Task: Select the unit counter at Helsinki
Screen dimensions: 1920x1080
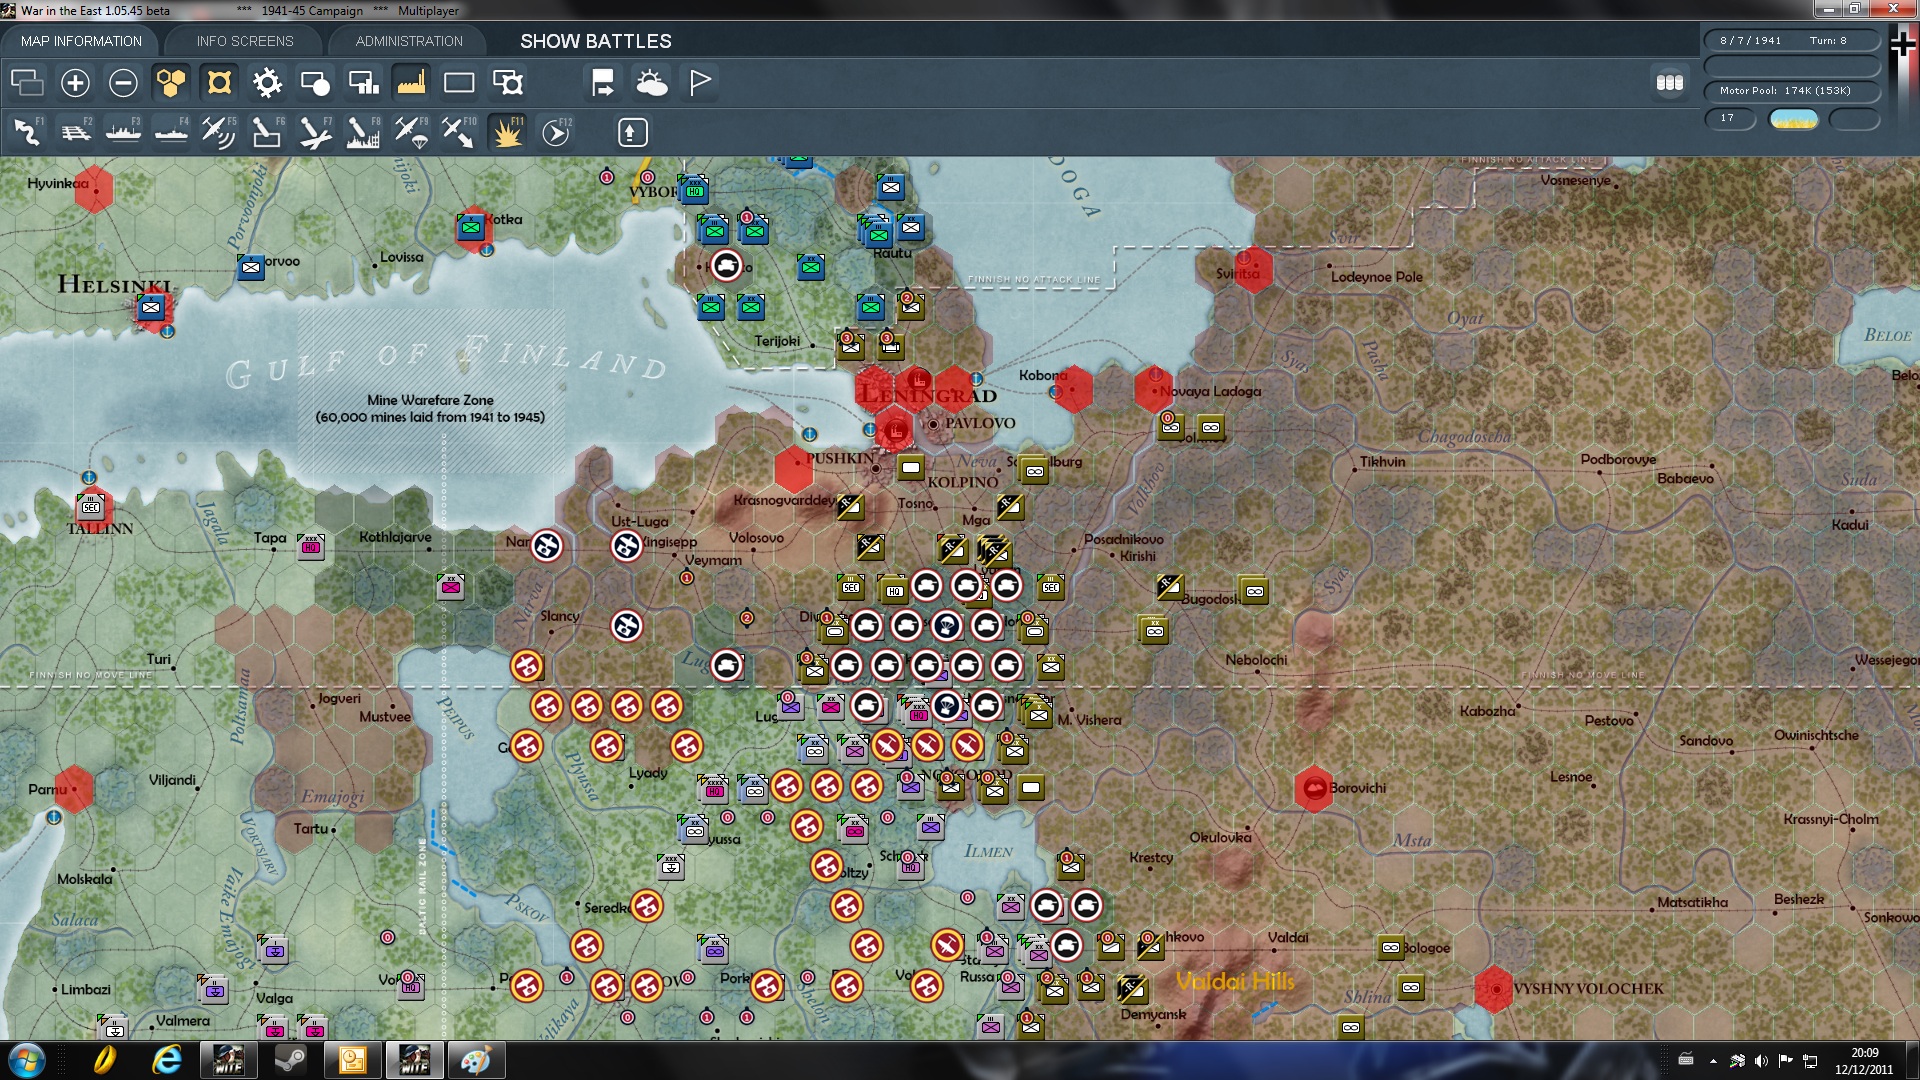Action: (x=152, y=307)
